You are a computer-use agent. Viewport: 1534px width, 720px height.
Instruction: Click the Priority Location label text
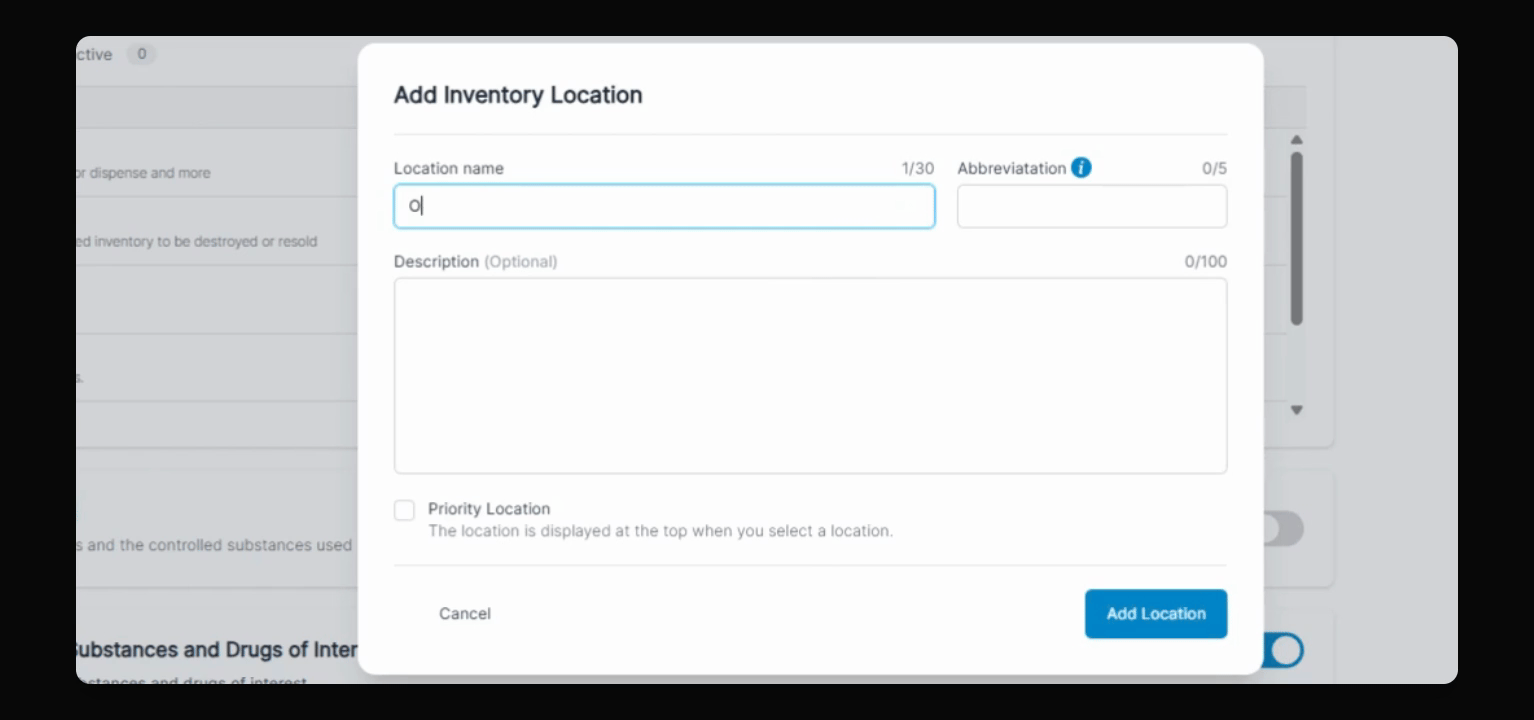click(489, 509)
